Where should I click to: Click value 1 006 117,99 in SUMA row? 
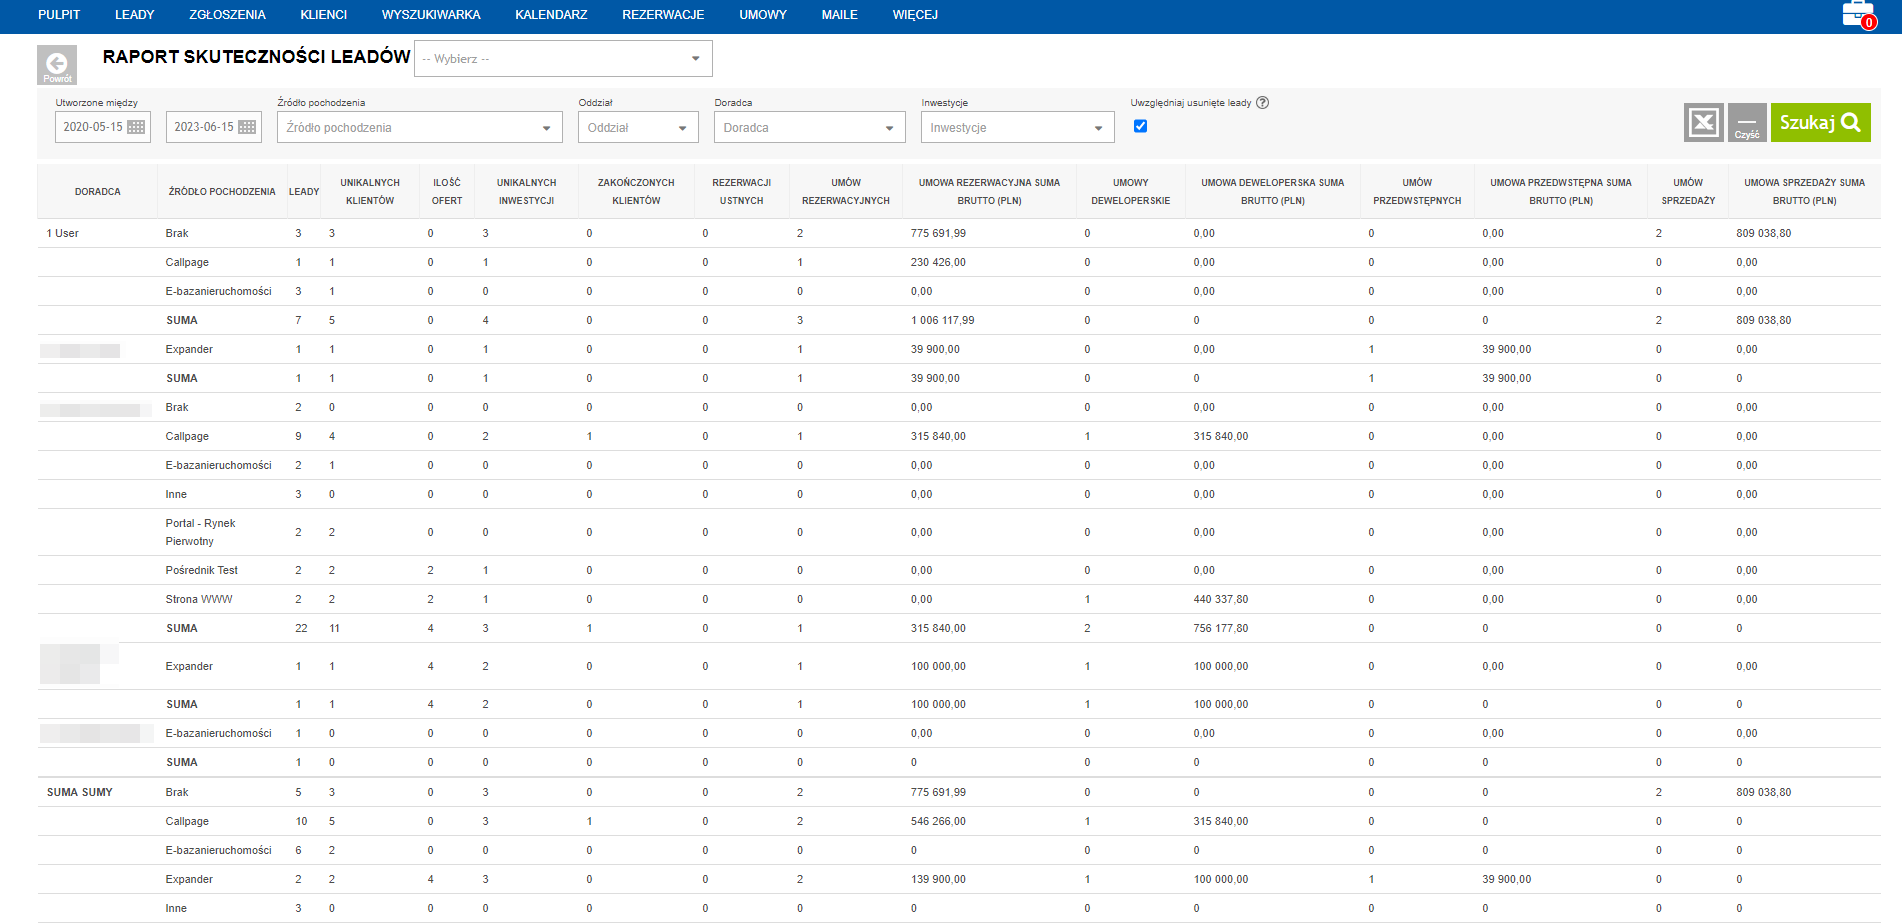tap(942, 320)
